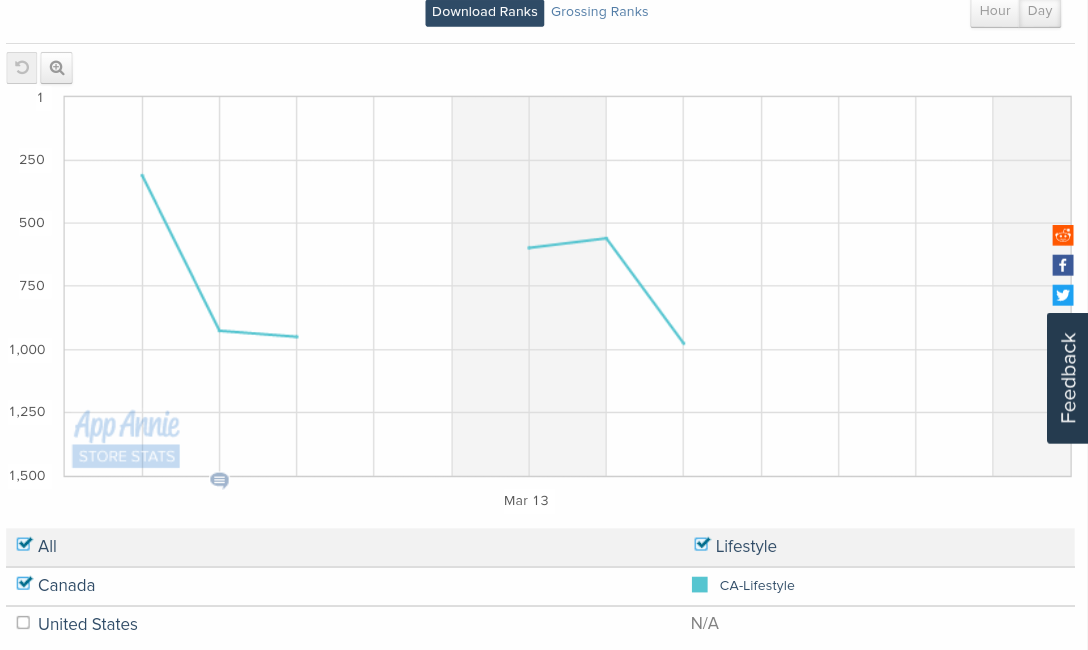Click the rank line peak near 500
Viewport: 1088px width, 650px height.
coord(606,238)
